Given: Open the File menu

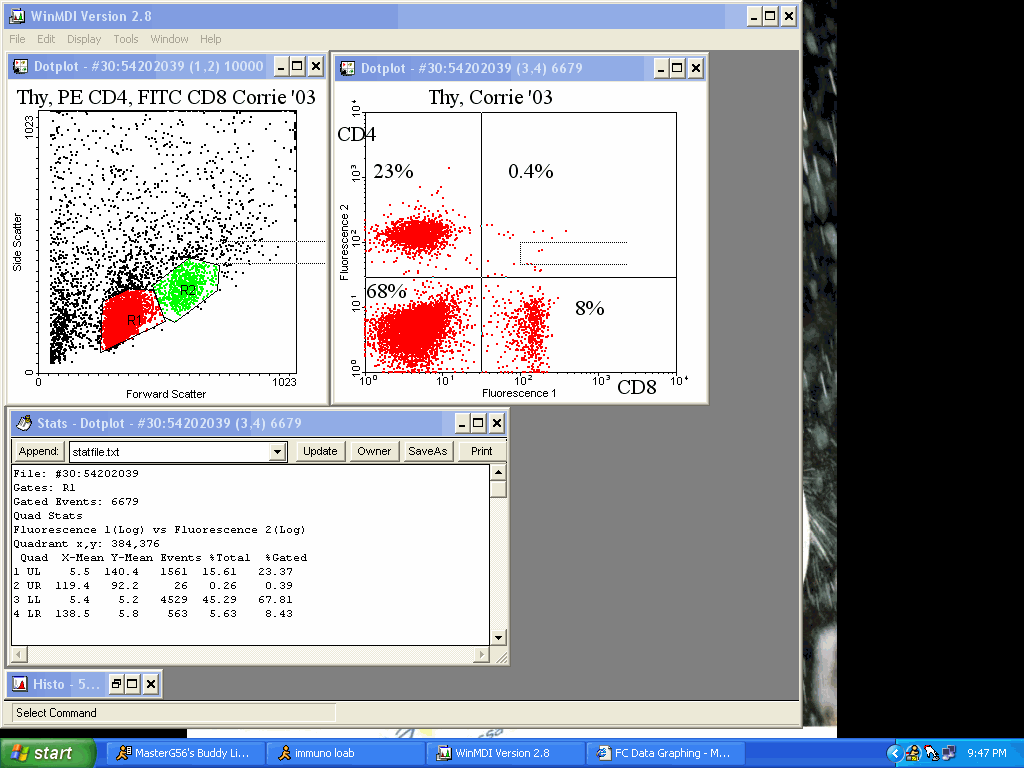Looking at the screenshot, I should (x=17, y=39).
